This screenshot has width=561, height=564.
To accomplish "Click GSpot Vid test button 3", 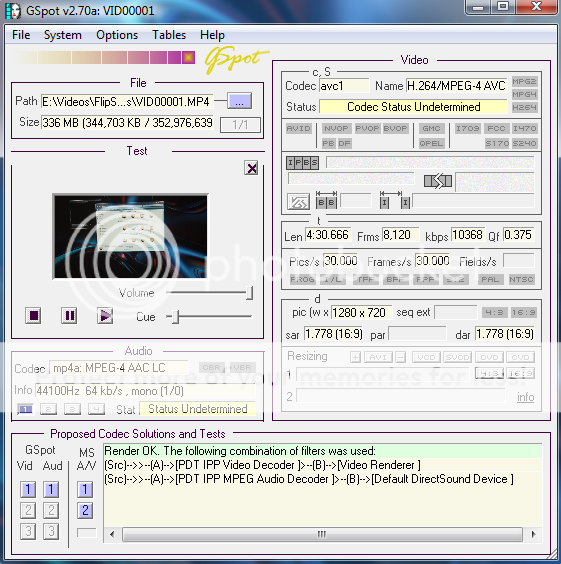I will tap(28, 531).
